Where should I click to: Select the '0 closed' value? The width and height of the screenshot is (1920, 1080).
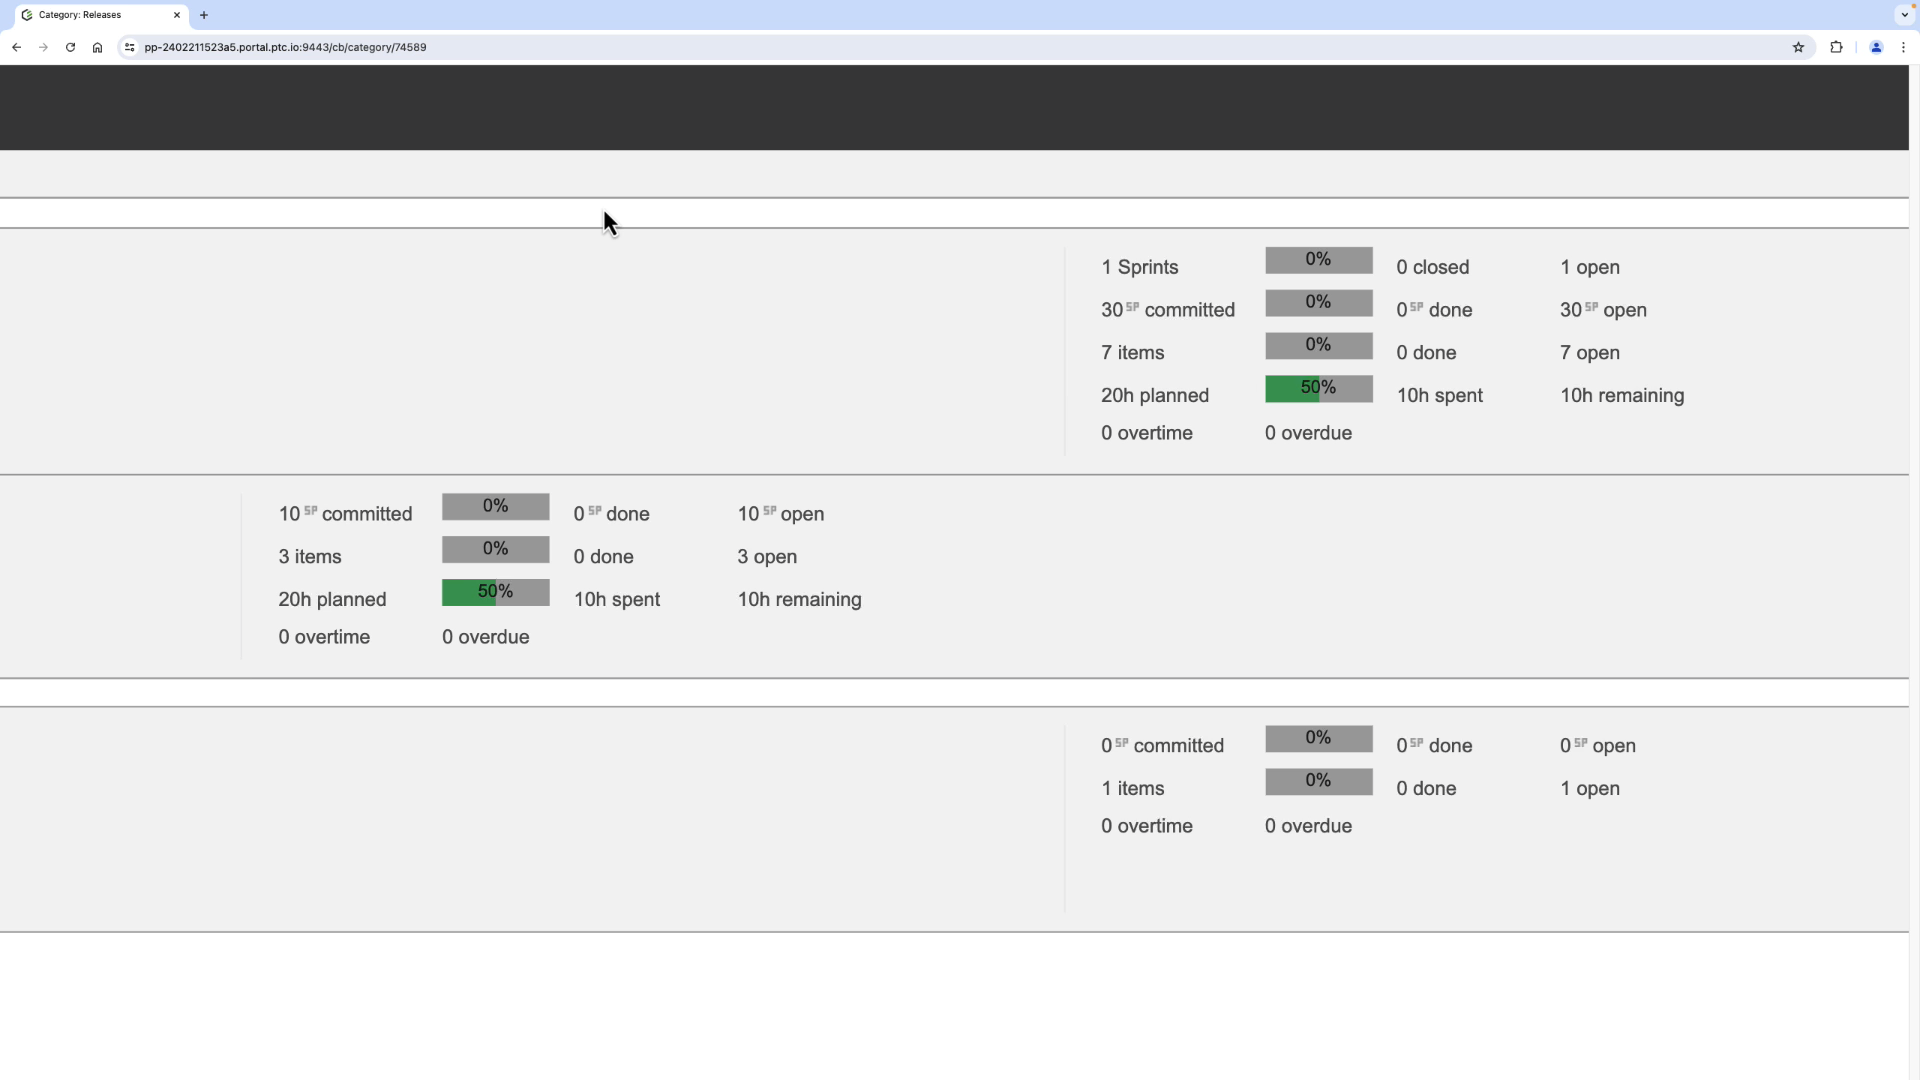click(x=1432, y=267)
